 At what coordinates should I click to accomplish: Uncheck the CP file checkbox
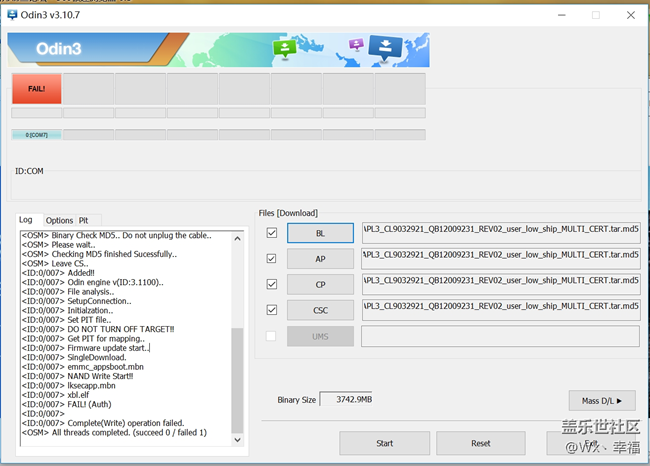272,284
